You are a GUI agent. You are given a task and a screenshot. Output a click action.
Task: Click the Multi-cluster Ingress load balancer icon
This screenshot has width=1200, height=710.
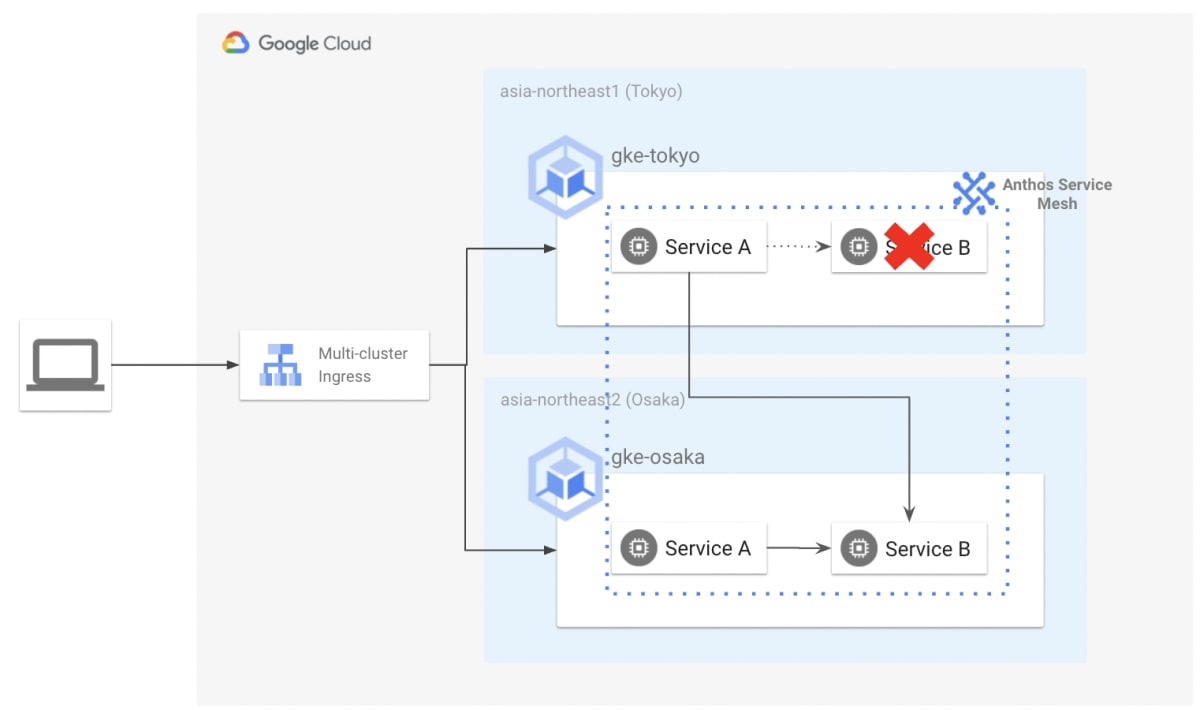click(x=280, y=365)
